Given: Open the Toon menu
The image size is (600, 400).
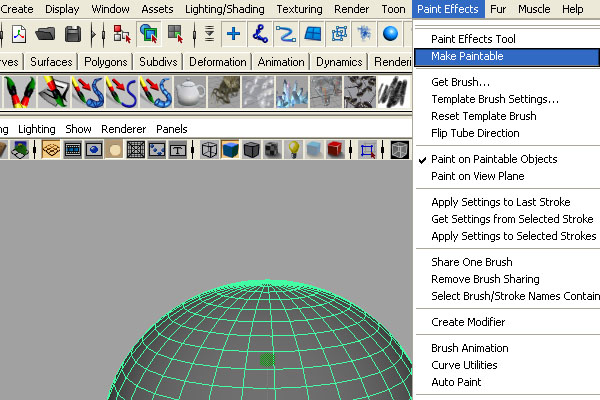Looking at the screenshot, I should (x=393, y=9).
